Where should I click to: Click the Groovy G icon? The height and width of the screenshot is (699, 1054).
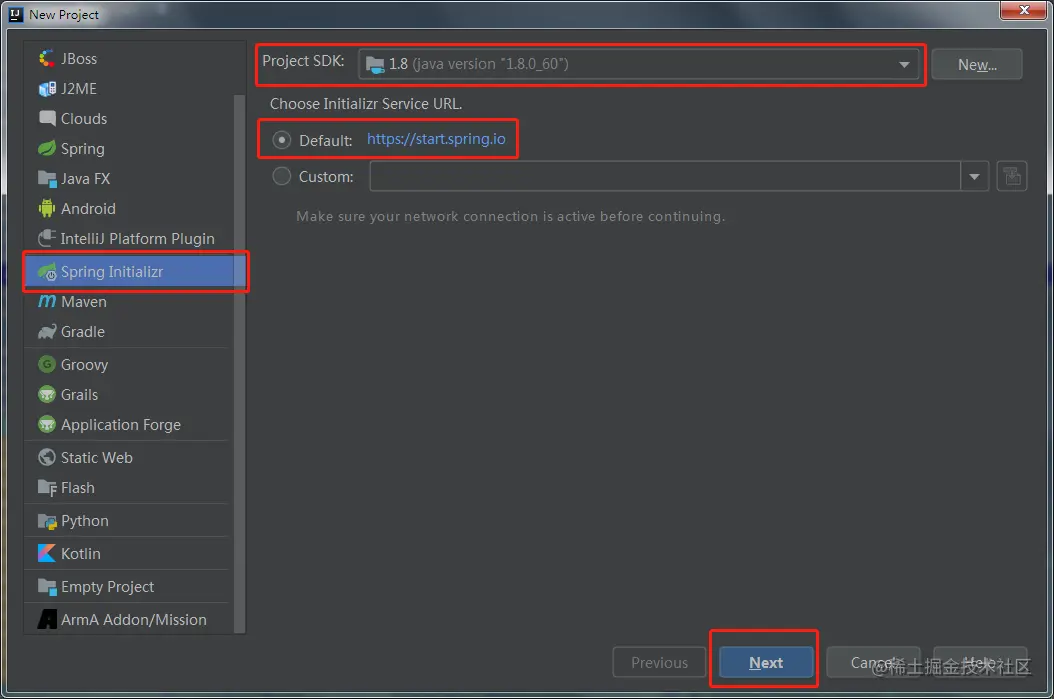(46, 364)
